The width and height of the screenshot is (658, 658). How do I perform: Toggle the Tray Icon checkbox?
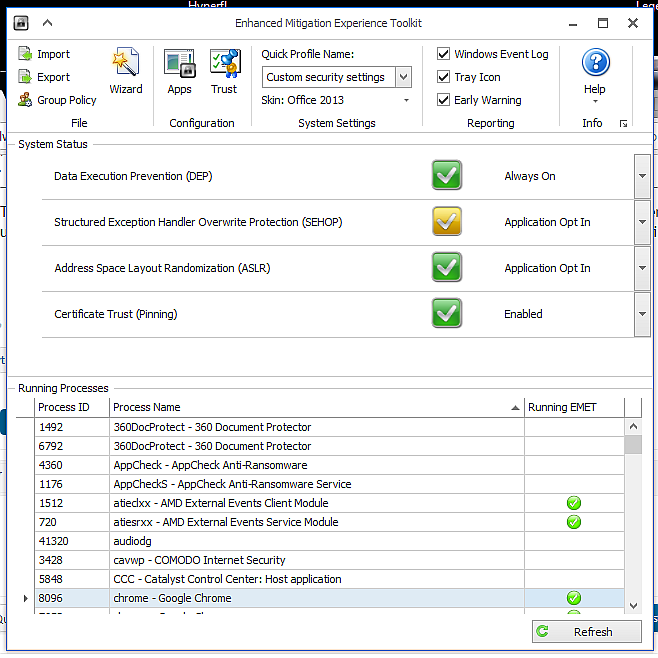click(x=443, y=77)
